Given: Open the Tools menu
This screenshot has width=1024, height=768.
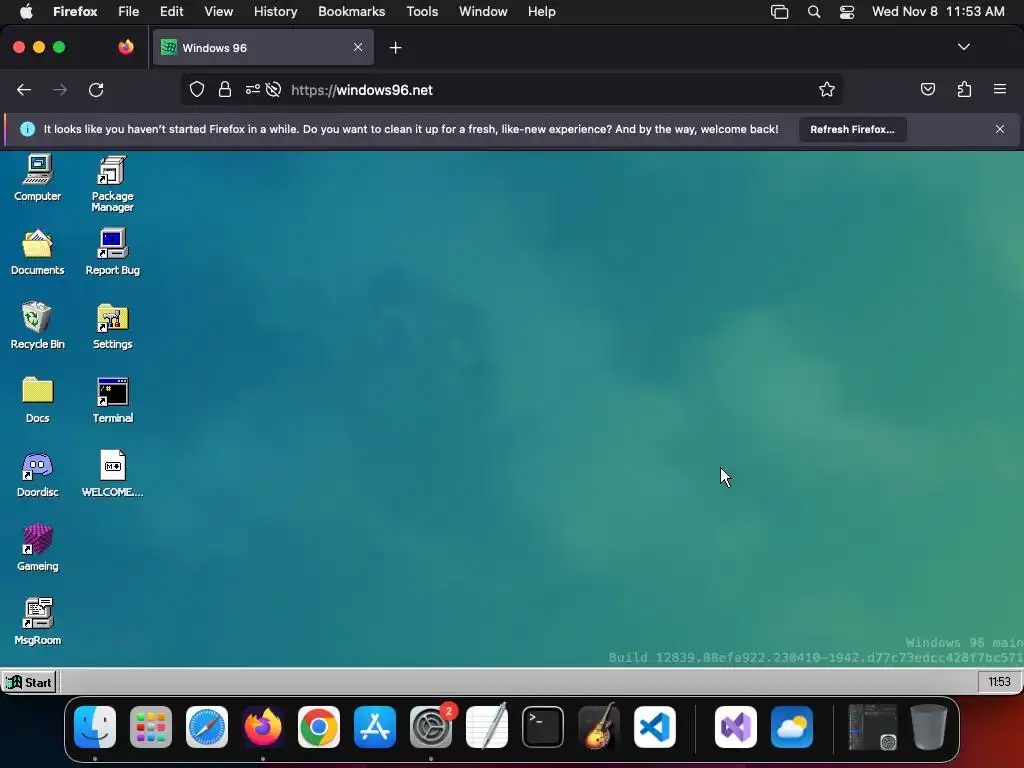Looking at the screenshot, I should click(x=422, y=12).
